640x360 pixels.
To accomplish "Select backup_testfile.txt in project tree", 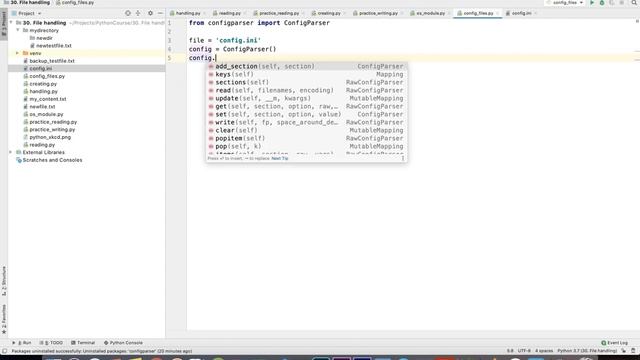I will 52,61.
